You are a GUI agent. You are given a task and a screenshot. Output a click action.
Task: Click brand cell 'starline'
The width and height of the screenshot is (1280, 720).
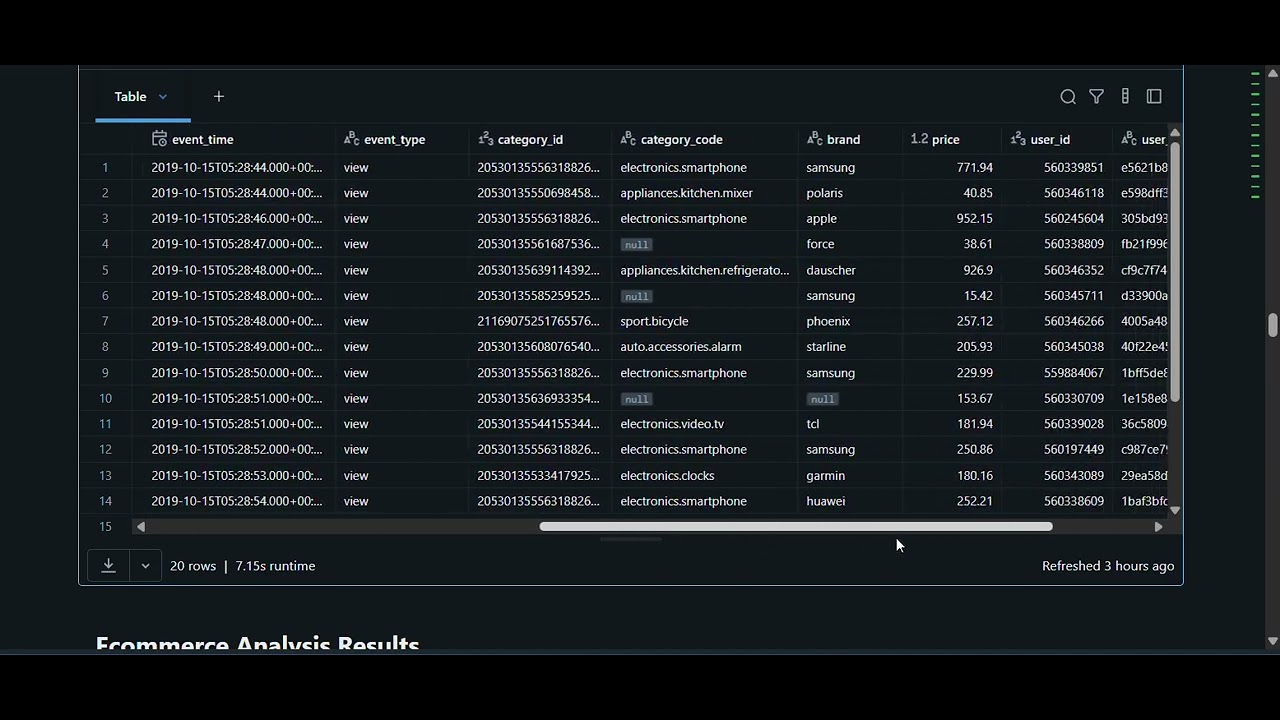tap(826, 347)
